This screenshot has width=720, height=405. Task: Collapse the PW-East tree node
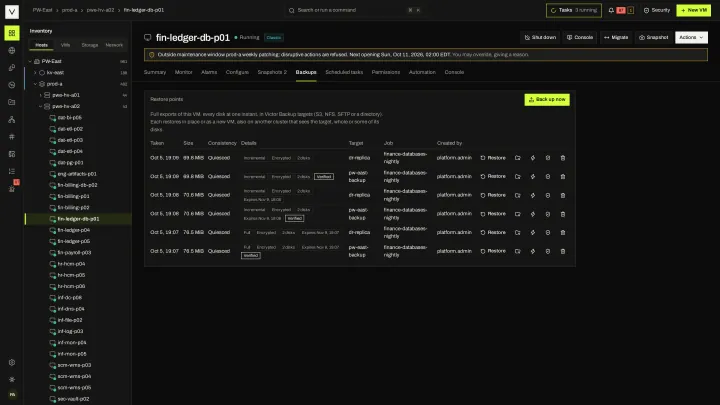point(30,61)
